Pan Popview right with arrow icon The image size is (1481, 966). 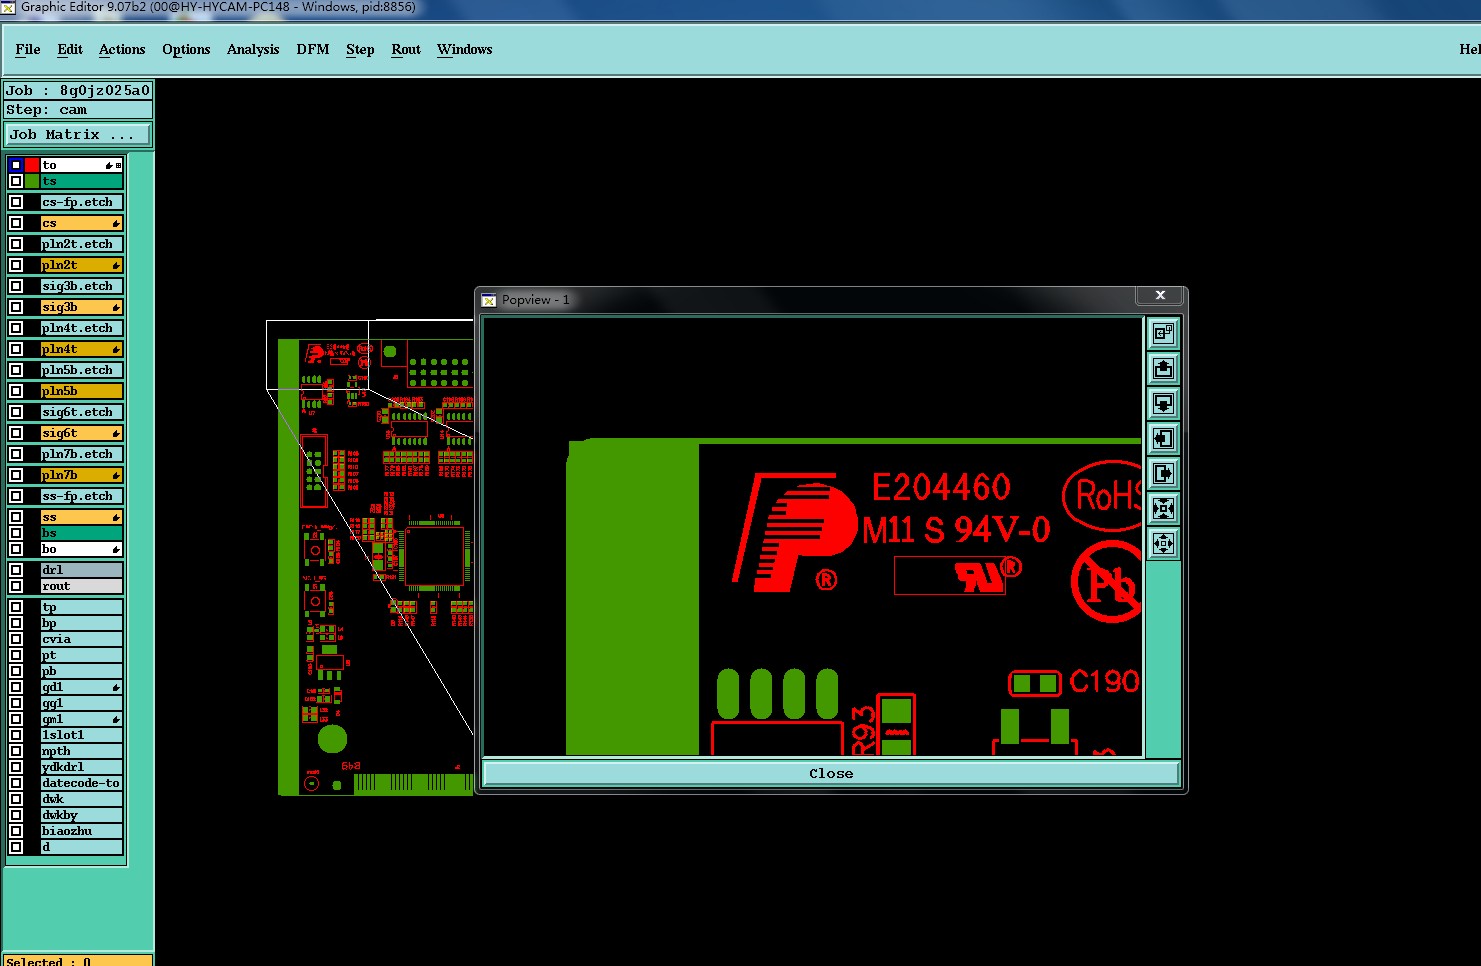1163,473
